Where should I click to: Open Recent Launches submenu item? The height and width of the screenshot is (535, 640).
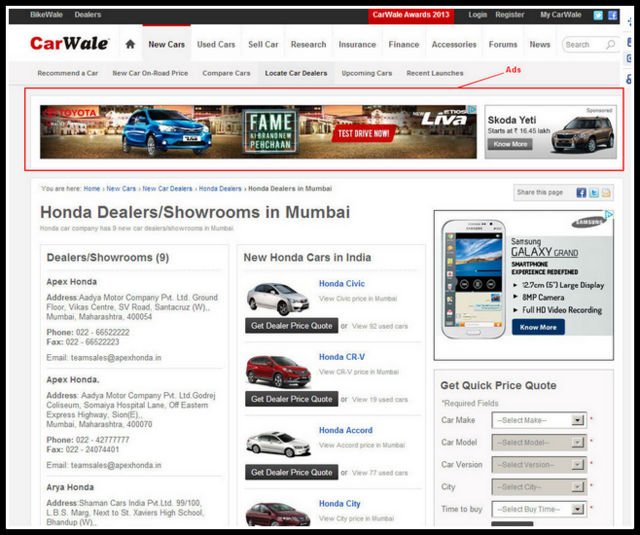click(x=435, y=73)
